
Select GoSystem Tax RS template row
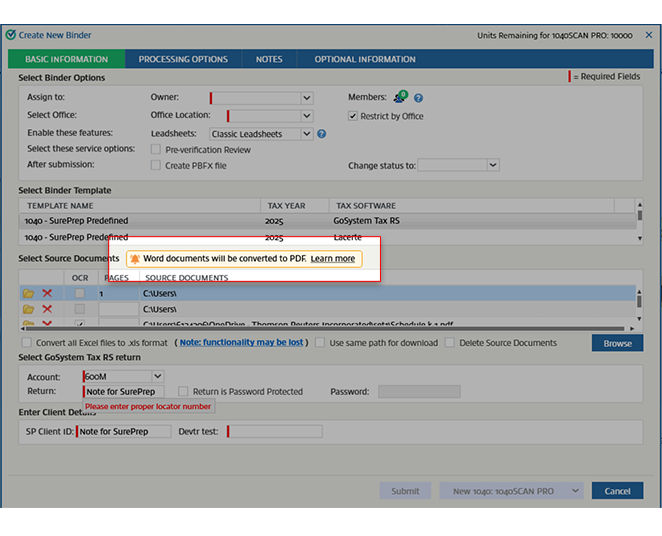327,221
